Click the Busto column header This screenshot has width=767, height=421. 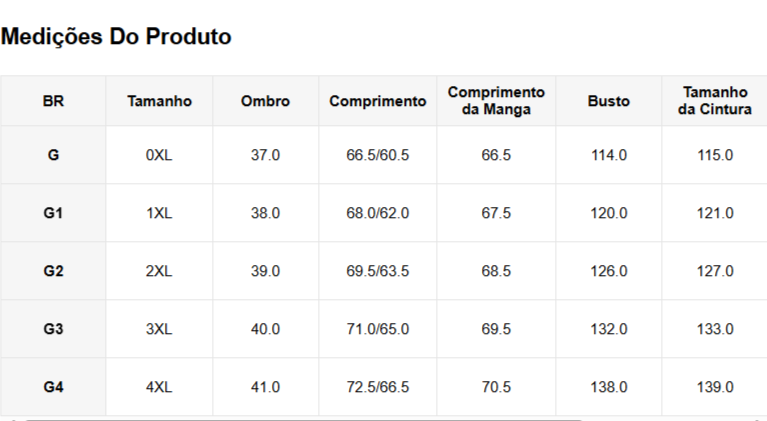[608, 101]
